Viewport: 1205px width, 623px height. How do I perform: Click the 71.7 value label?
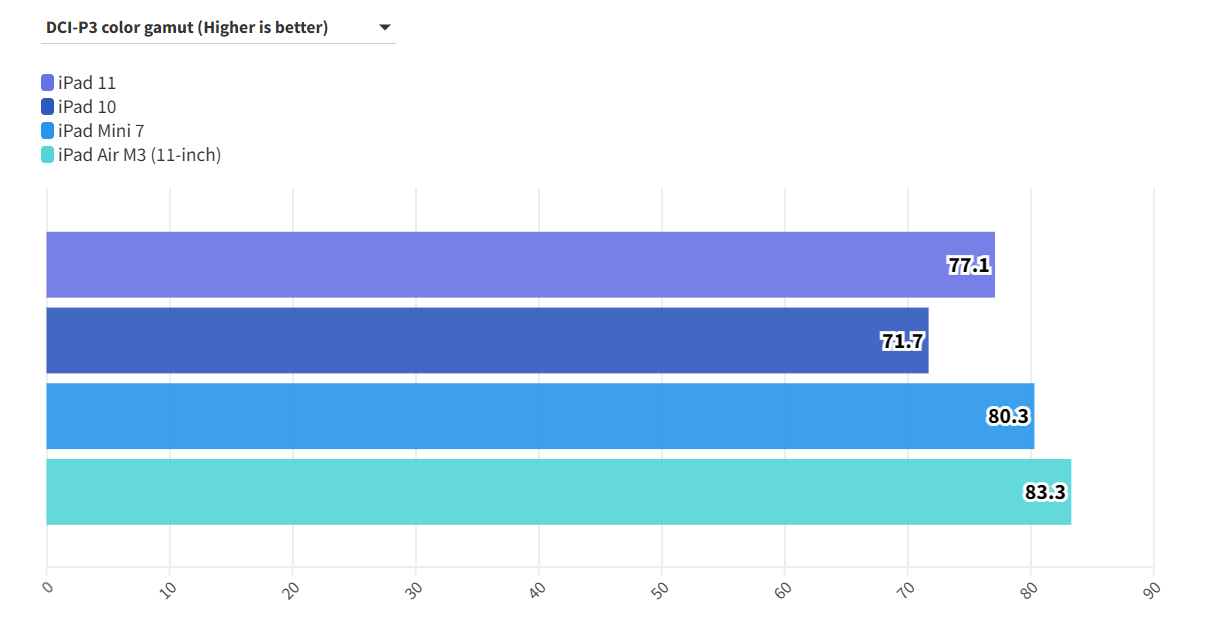pos(902,341)
